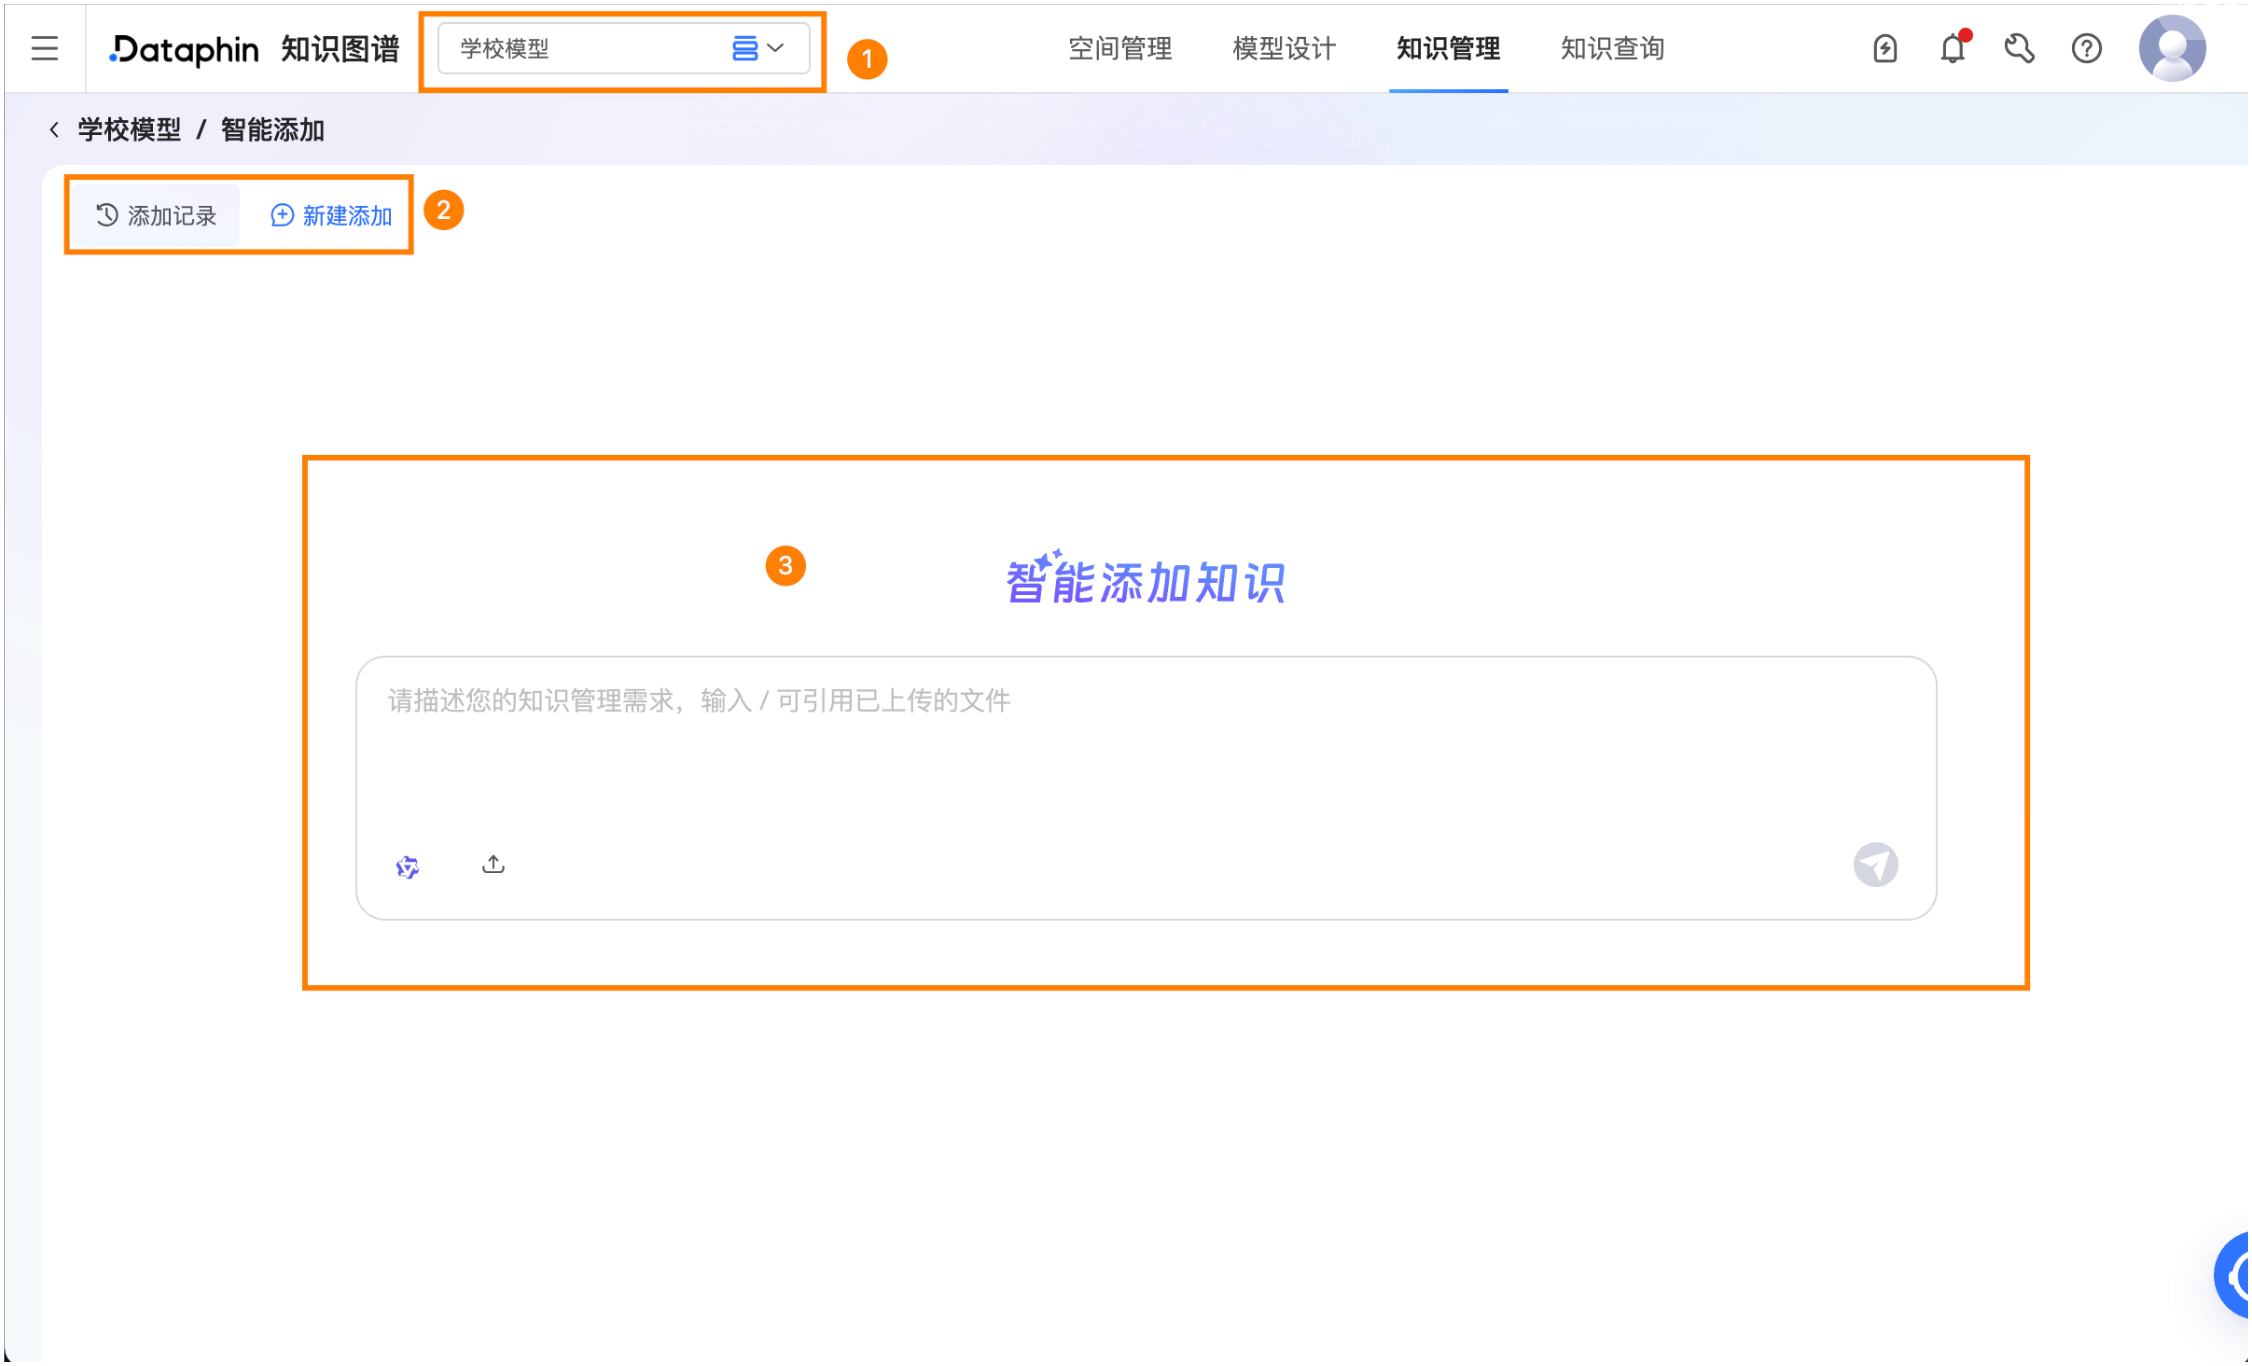Click the 学校模型 breadcrumb link
Image resolution: width=2252 pixels, height=1366 pixels.
click(130, 130)
